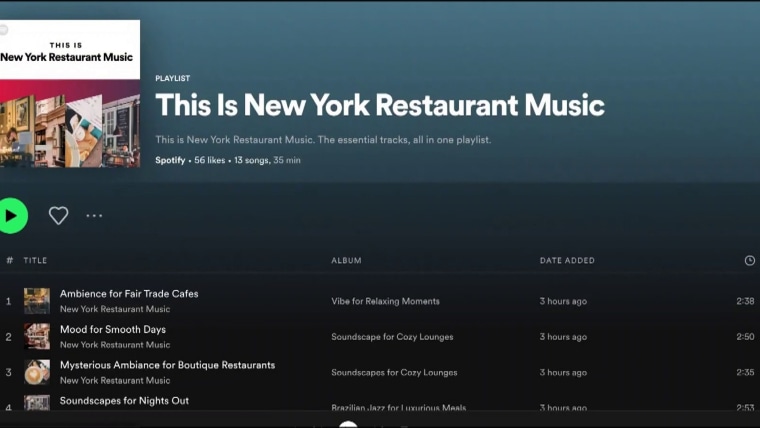Click the clock duration column icon
This screenshot has width=760, height=428.
click(749, 261)
